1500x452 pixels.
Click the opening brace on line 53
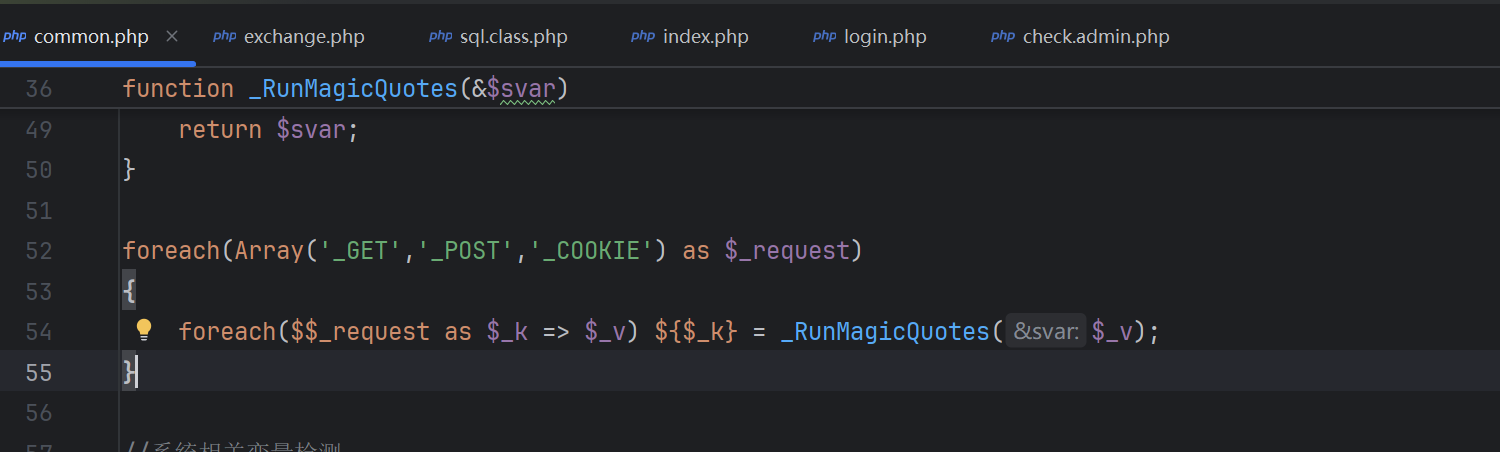[129, 291]
